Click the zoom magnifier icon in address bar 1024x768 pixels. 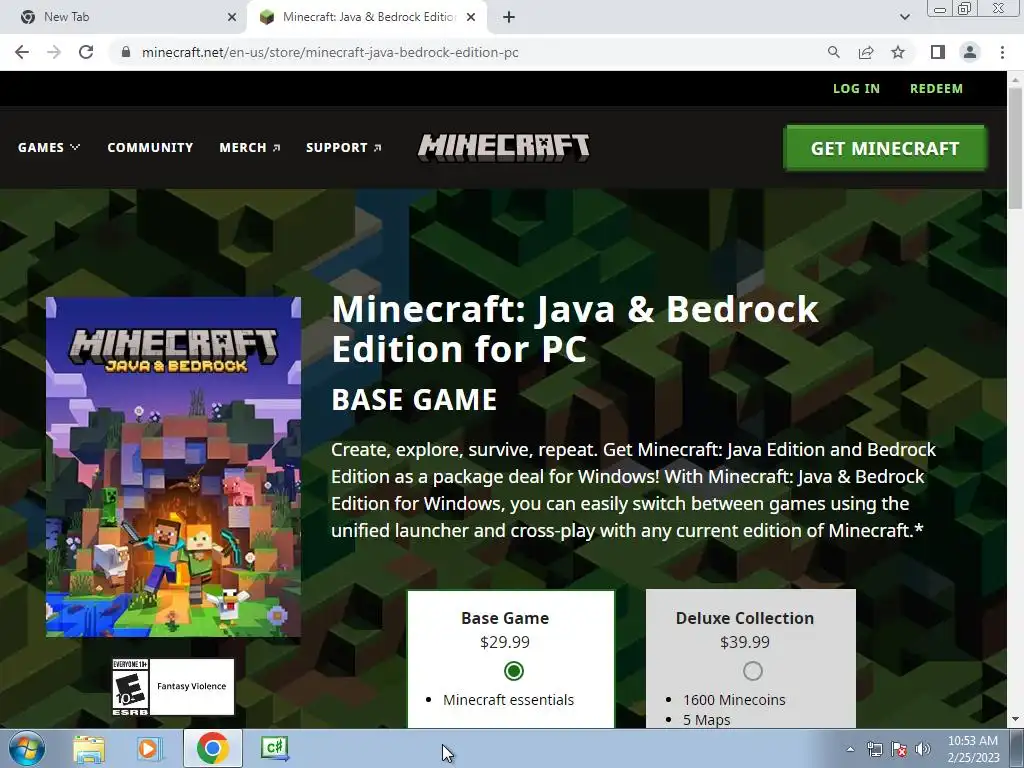pos(833,52)
